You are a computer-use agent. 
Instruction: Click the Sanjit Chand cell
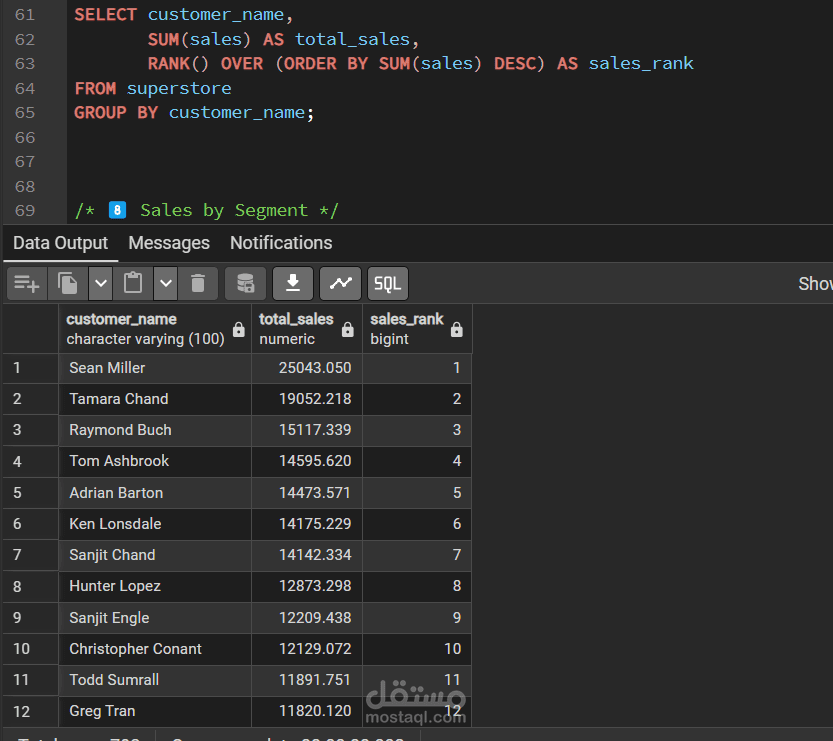pos(155,555)
